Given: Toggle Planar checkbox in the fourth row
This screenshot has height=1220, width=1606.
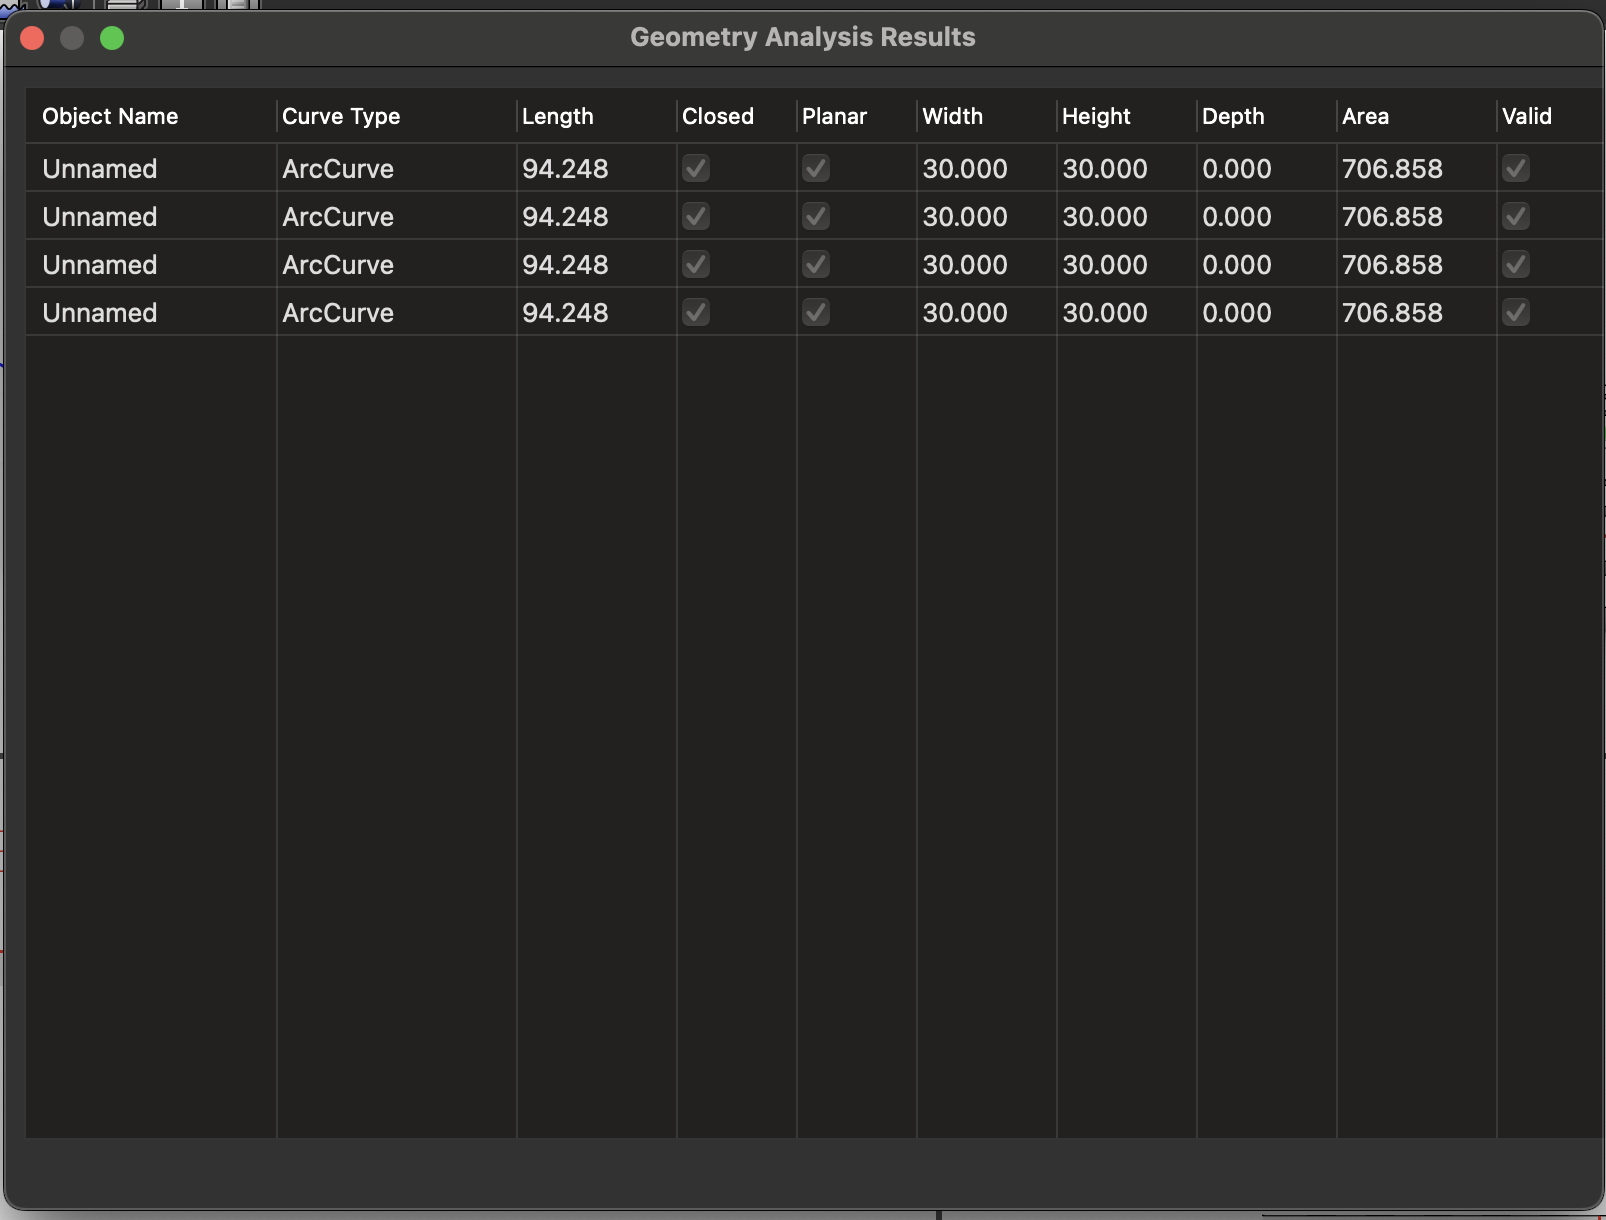Looking at the screenshot, I should pos(816,312).
